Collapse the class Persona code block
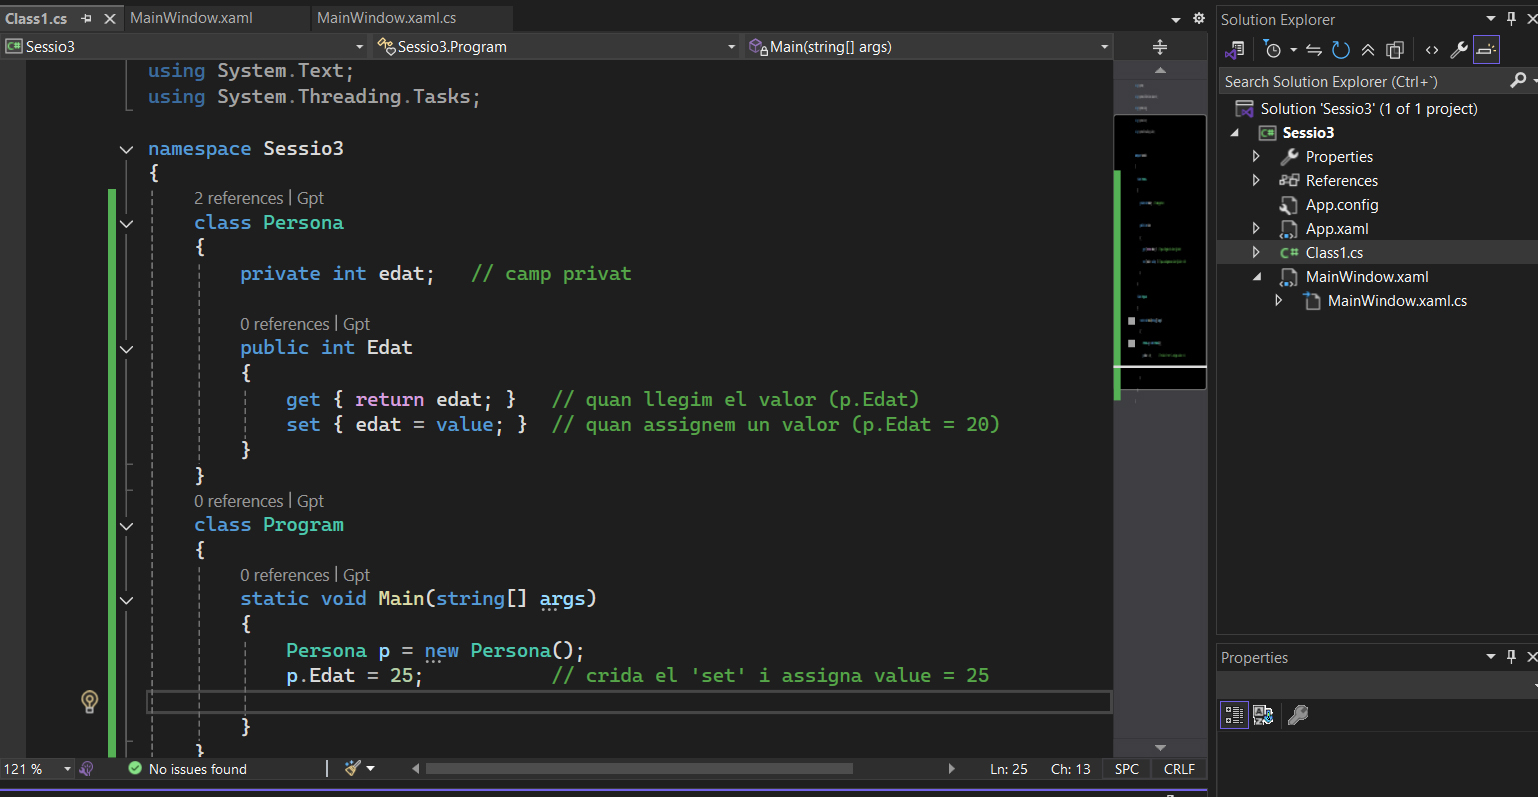Image resolution: width=1538 pixels, height=797 pixels. (x=126, y=223)
